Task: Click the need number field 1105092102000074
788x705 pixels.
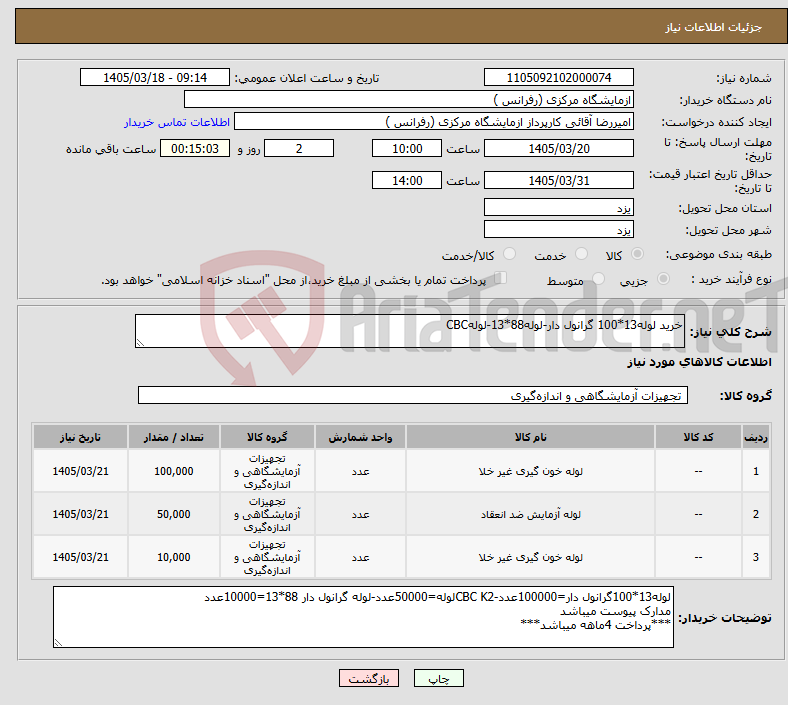Action: 559,77
